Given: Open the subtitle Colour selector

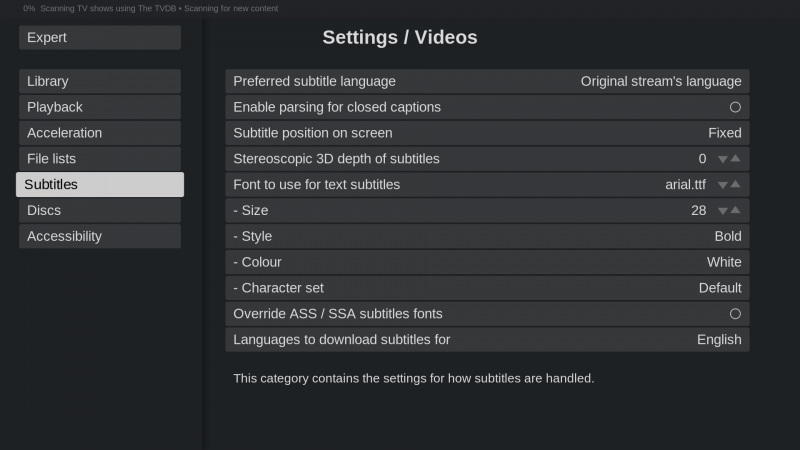Looking at the screenshot, I should coord(487,263).
